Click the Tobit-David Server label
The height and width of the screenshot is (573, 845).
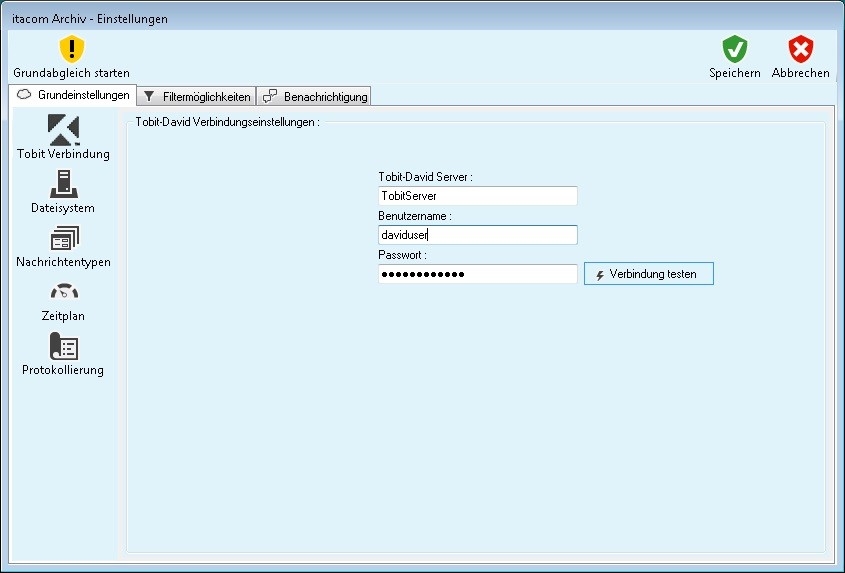point(425,177)
